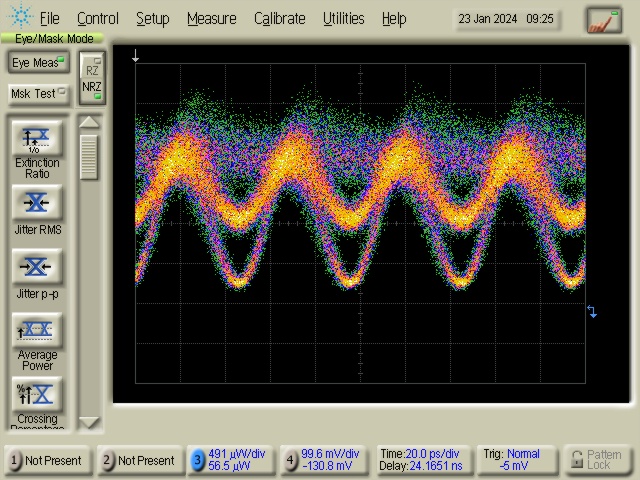Open the Measure menu
Viewport: 640px width, 480px height.
[211, 18]
